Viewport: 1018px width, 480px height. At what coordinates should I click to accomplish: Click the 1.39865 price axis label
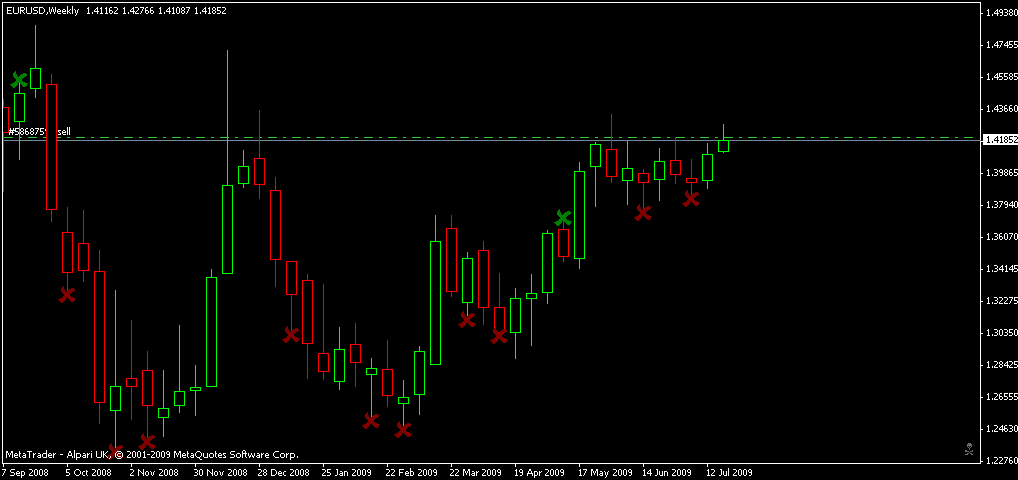pos(1000,173)
